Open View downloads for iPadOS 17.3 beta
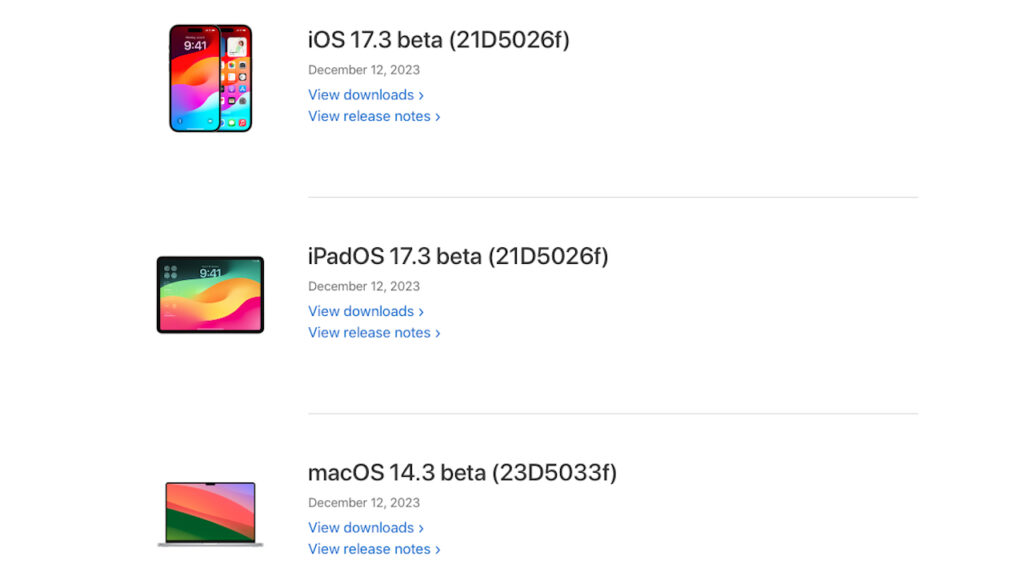The width and height of the screenshot is (1024, 576). (361, 311)
